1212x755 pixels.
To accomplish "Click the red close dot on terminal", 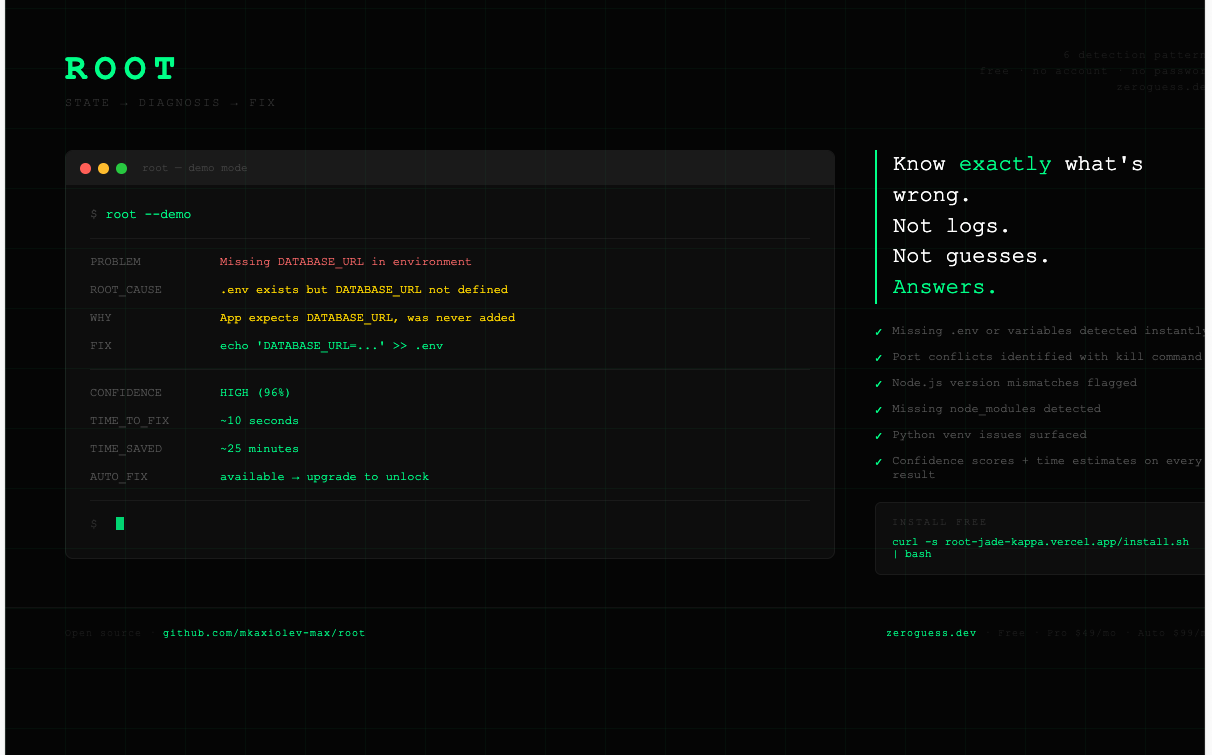I will [86, 168].
